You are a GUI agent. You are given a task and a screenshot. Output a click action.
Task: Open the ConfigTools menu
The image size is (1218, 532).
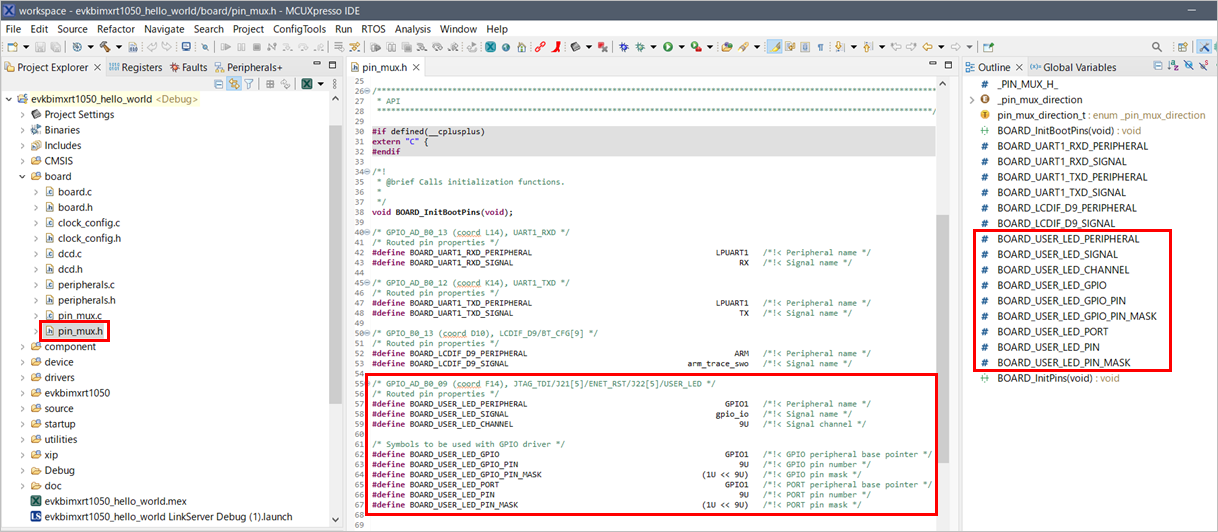tap(300, 29)
